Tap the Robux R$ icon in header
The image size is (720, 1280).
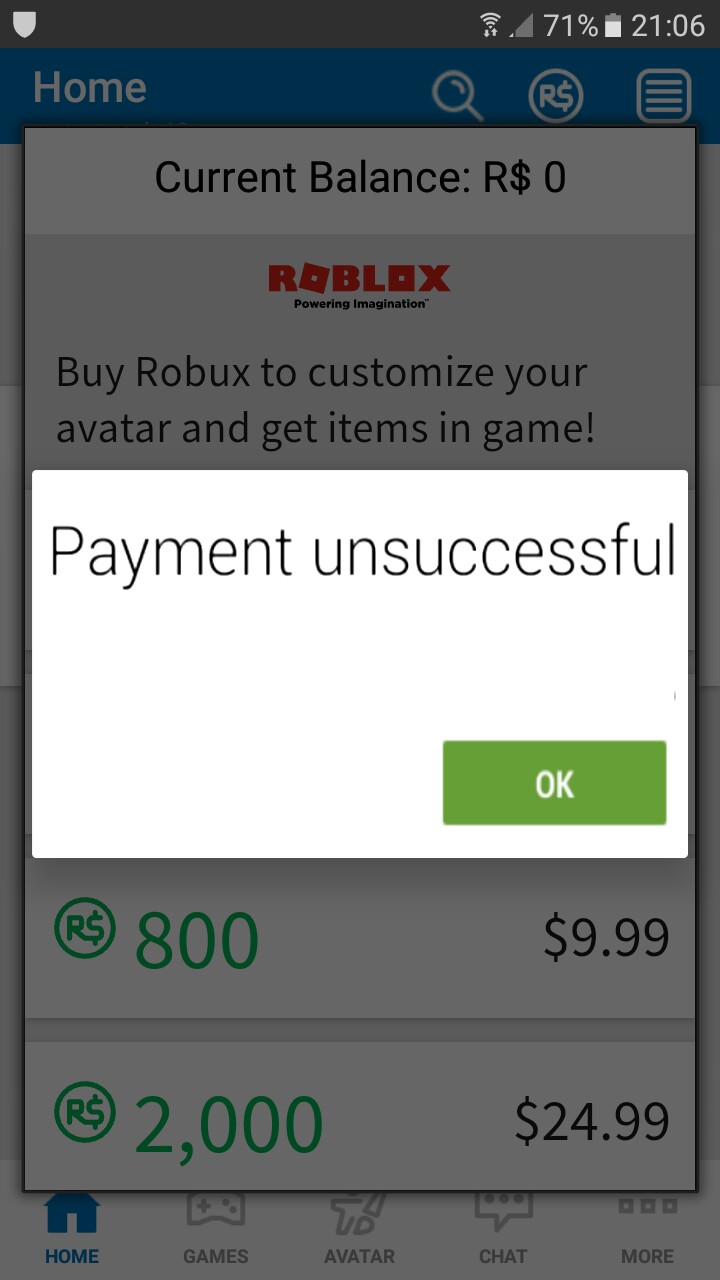coord(555,97)
